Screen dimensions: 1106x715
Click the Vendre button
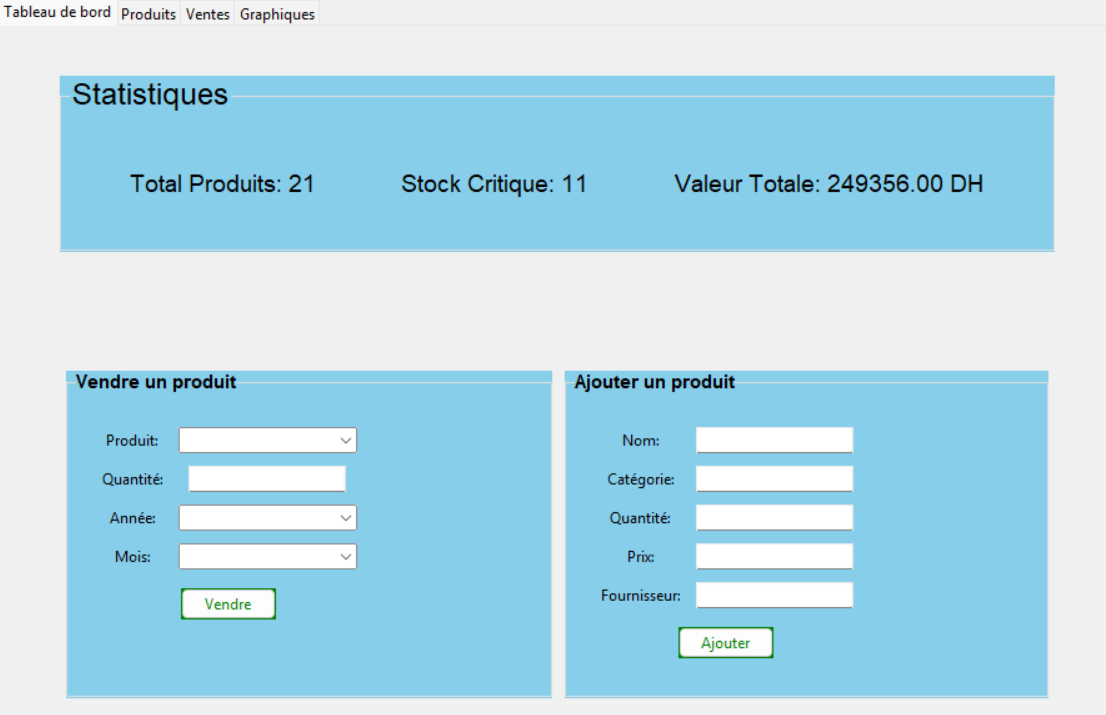point(228,604)
